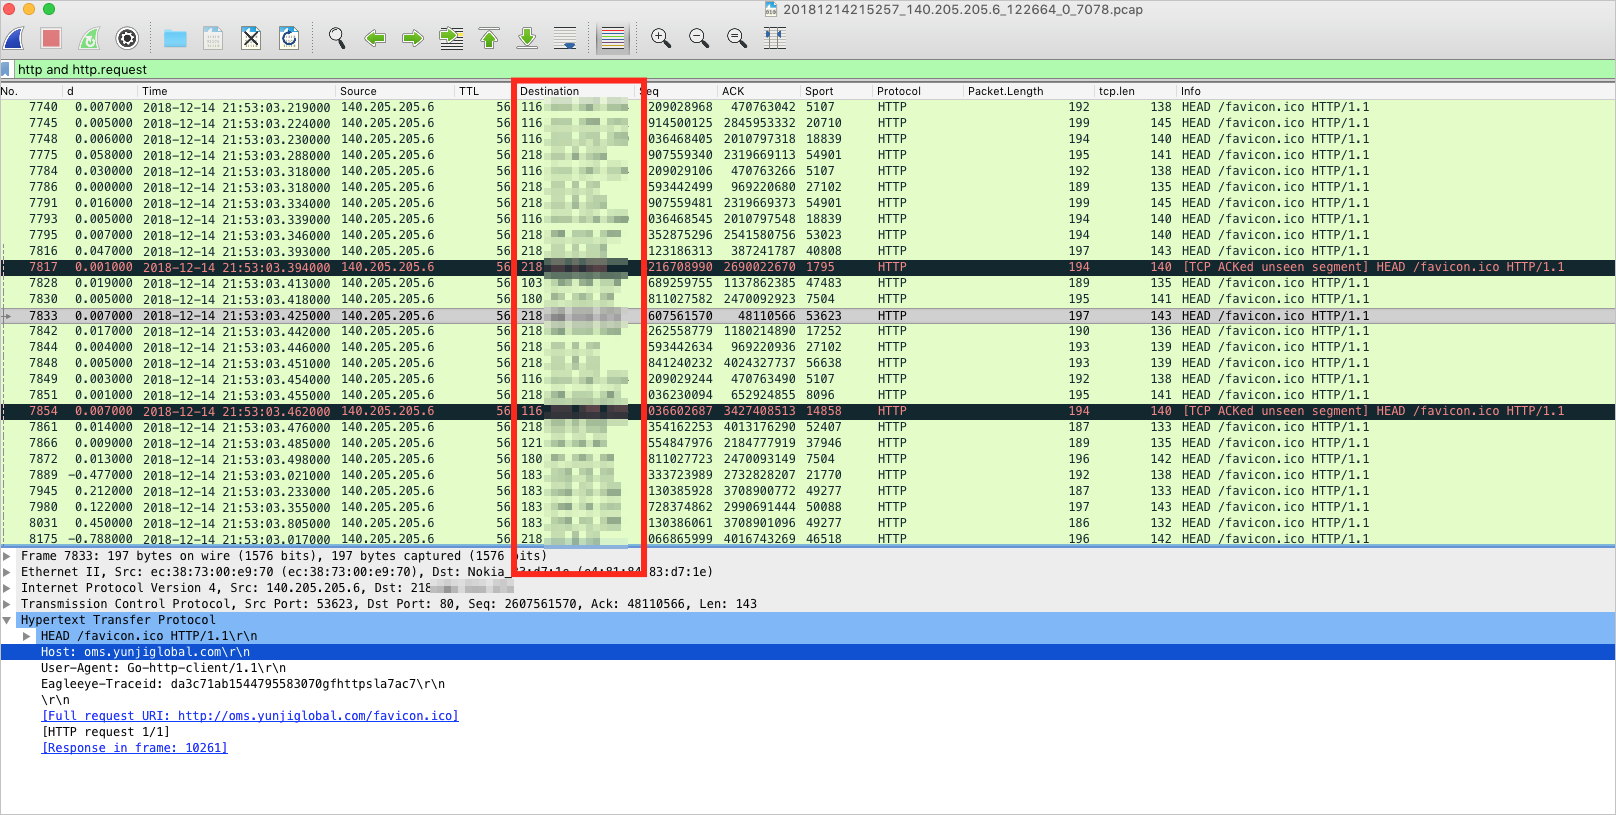
Task: Expand Internet Protocol Version 4 section
Action: (7, 588)
